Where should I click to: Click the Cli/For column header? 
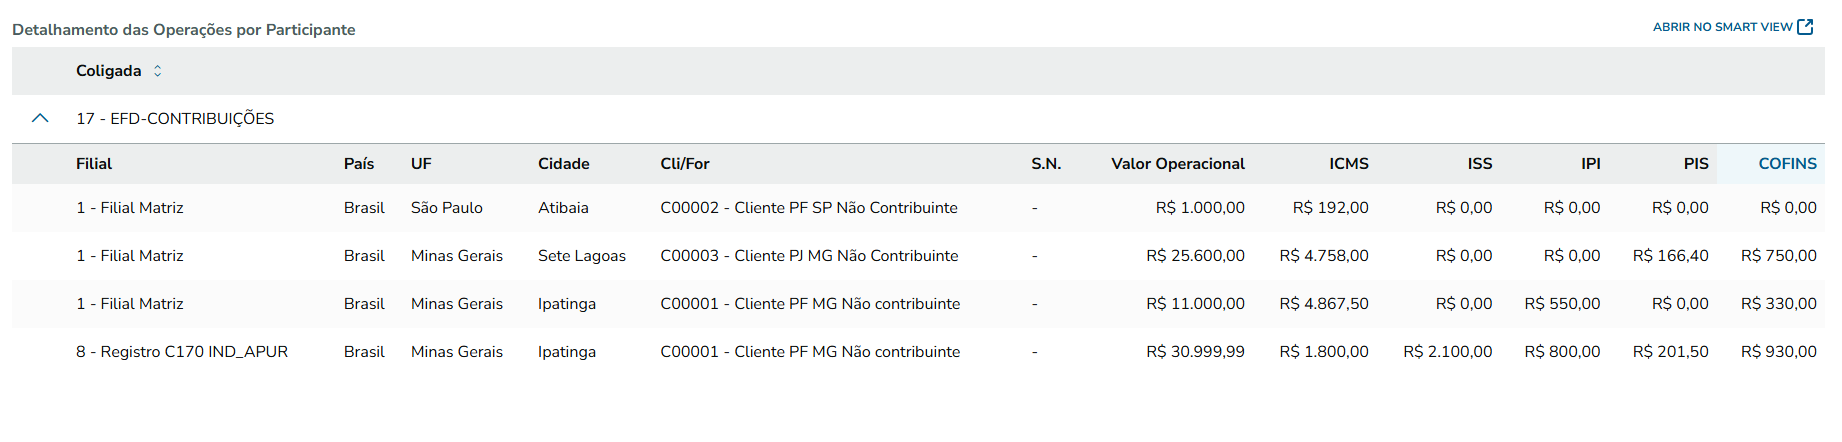[x=684, y=164]
